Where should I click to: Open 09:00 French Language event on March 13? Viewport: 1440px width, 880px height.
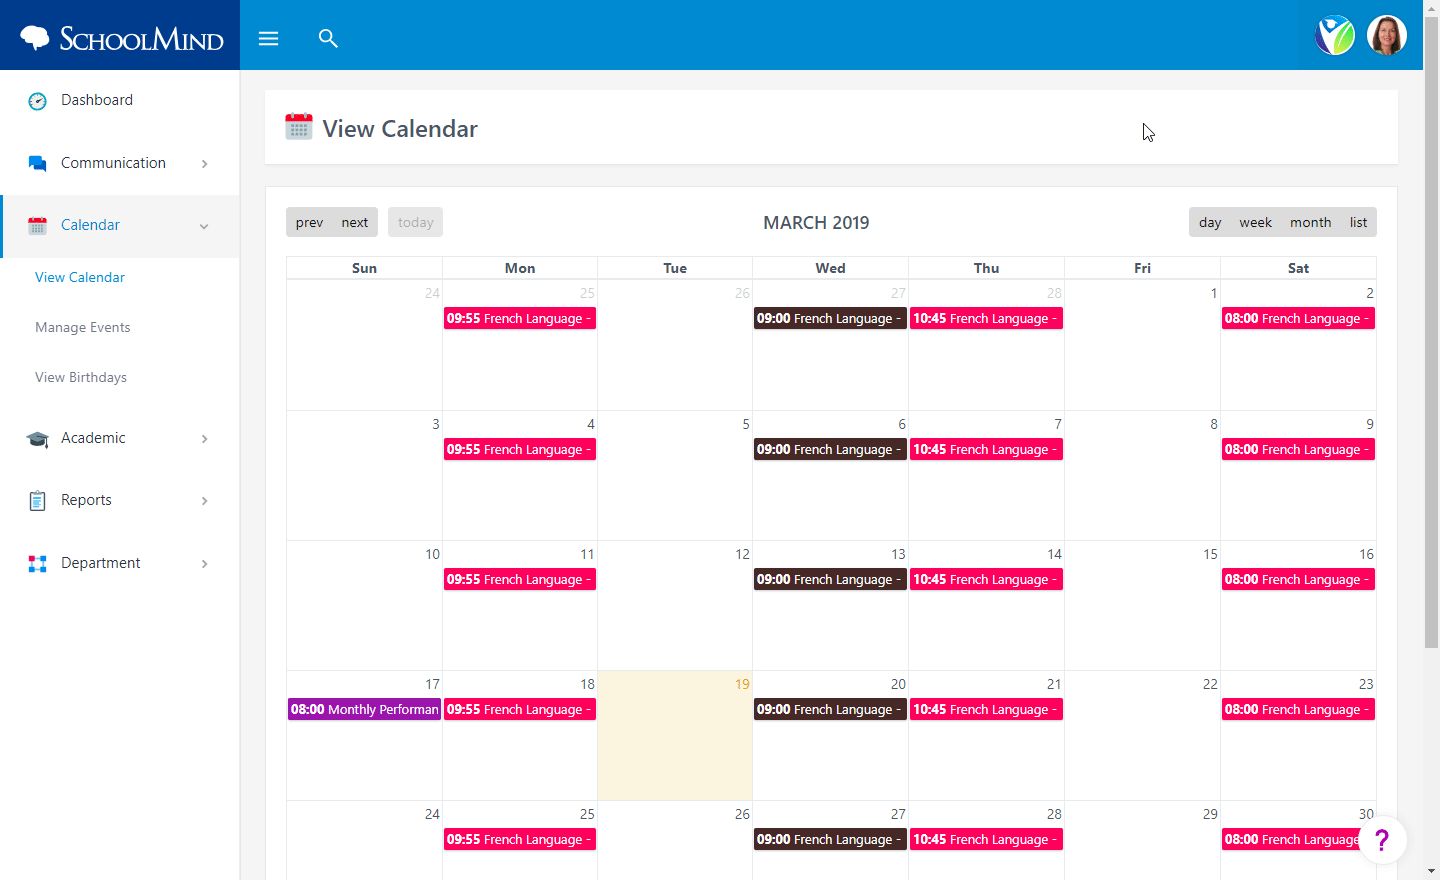830,579
